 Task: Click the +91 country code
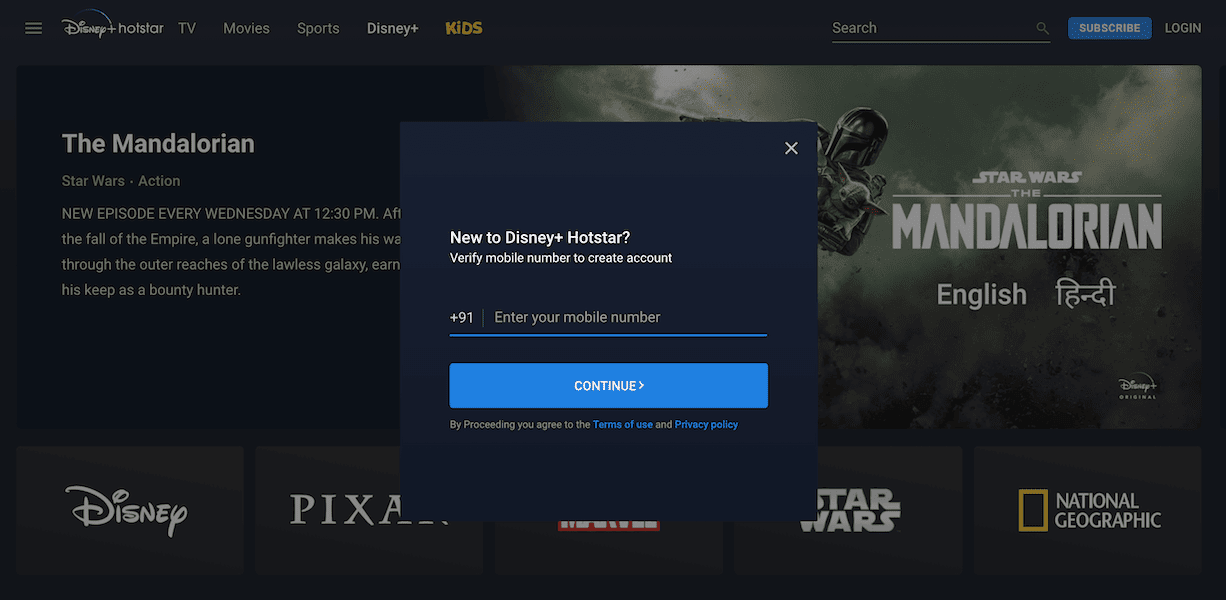click(462, 317)
